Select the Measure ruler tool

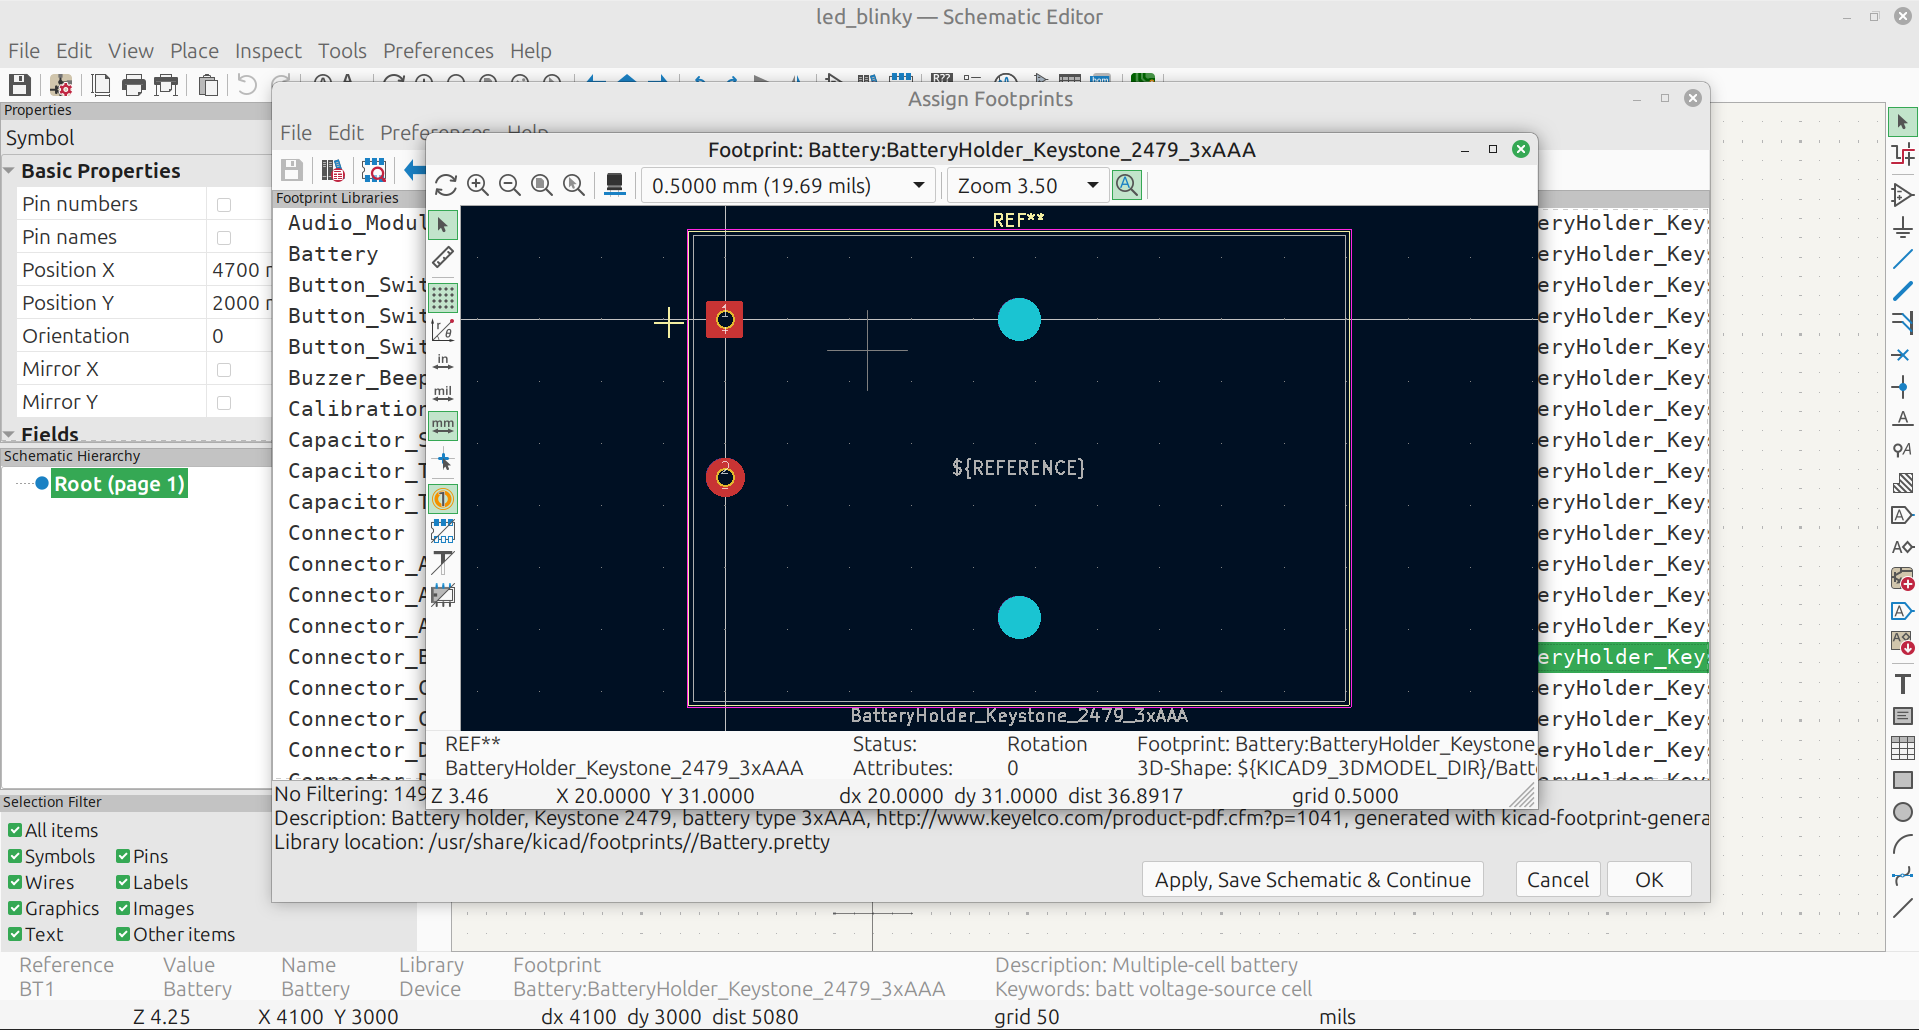443,257
